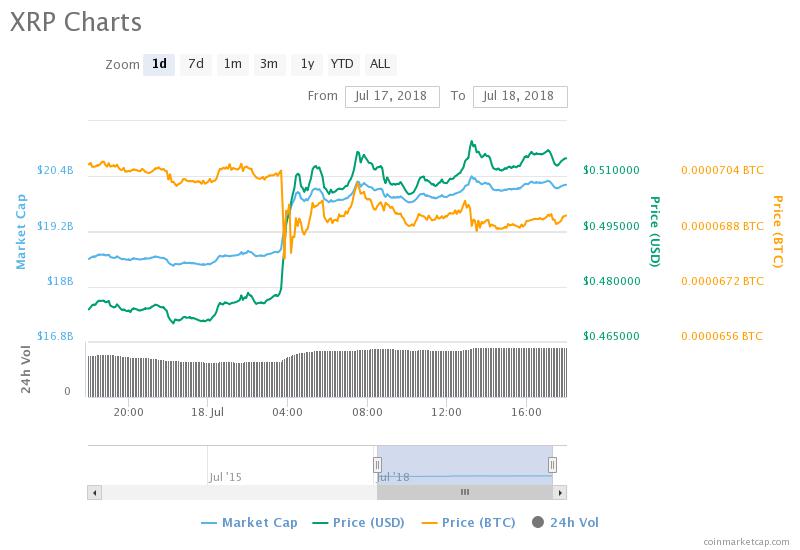The width and height of the screenshot is (800, 550).
Task: Click the $0.465000 price axis label
Action: [x=611, y=336]
